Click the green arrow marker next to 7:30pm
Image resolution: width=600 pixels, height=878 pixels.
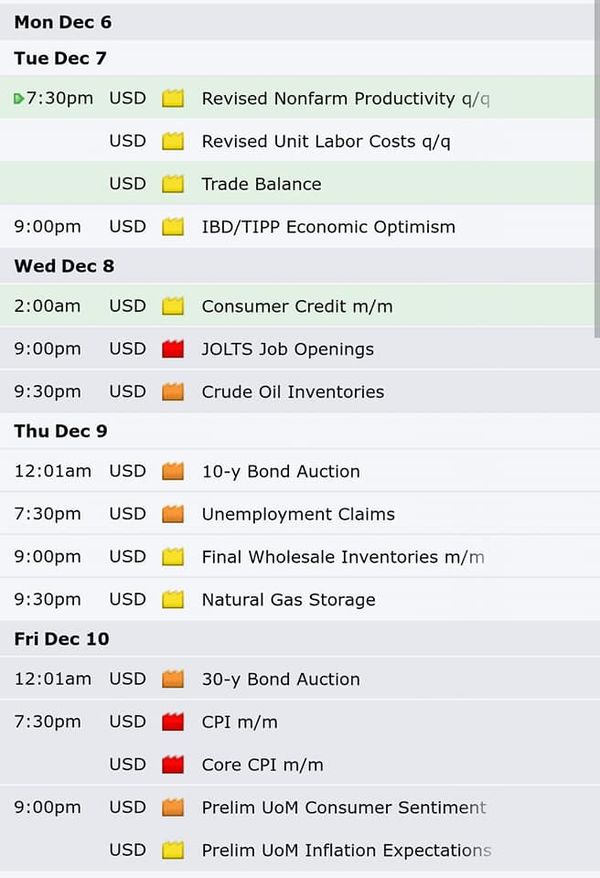pos(18,99)
